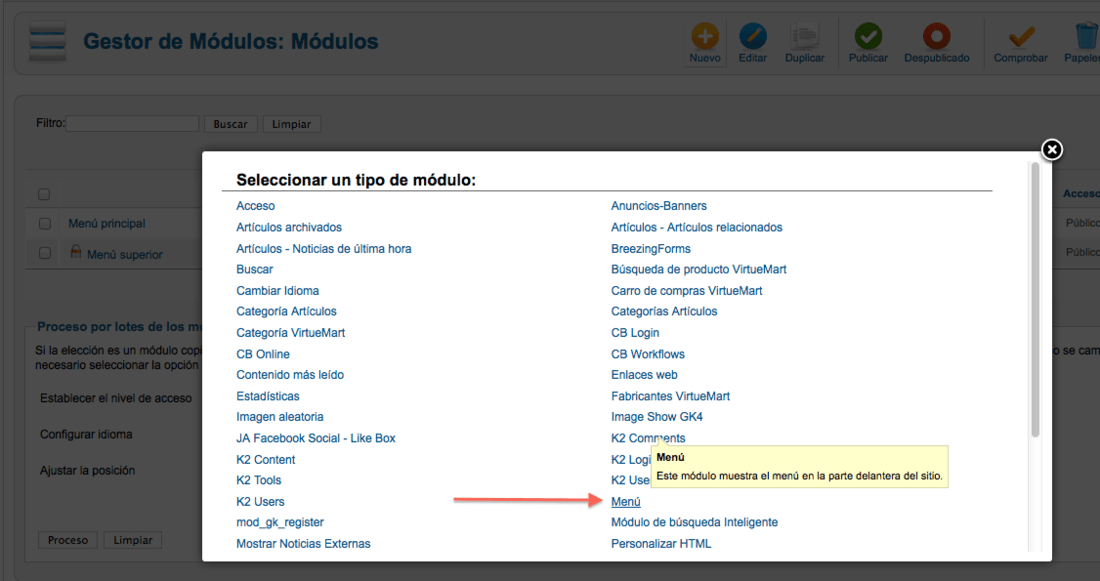Select Categoría VirtueMart module type
Viewport: 1100px width, 581px height.
(x=290, y=333)
